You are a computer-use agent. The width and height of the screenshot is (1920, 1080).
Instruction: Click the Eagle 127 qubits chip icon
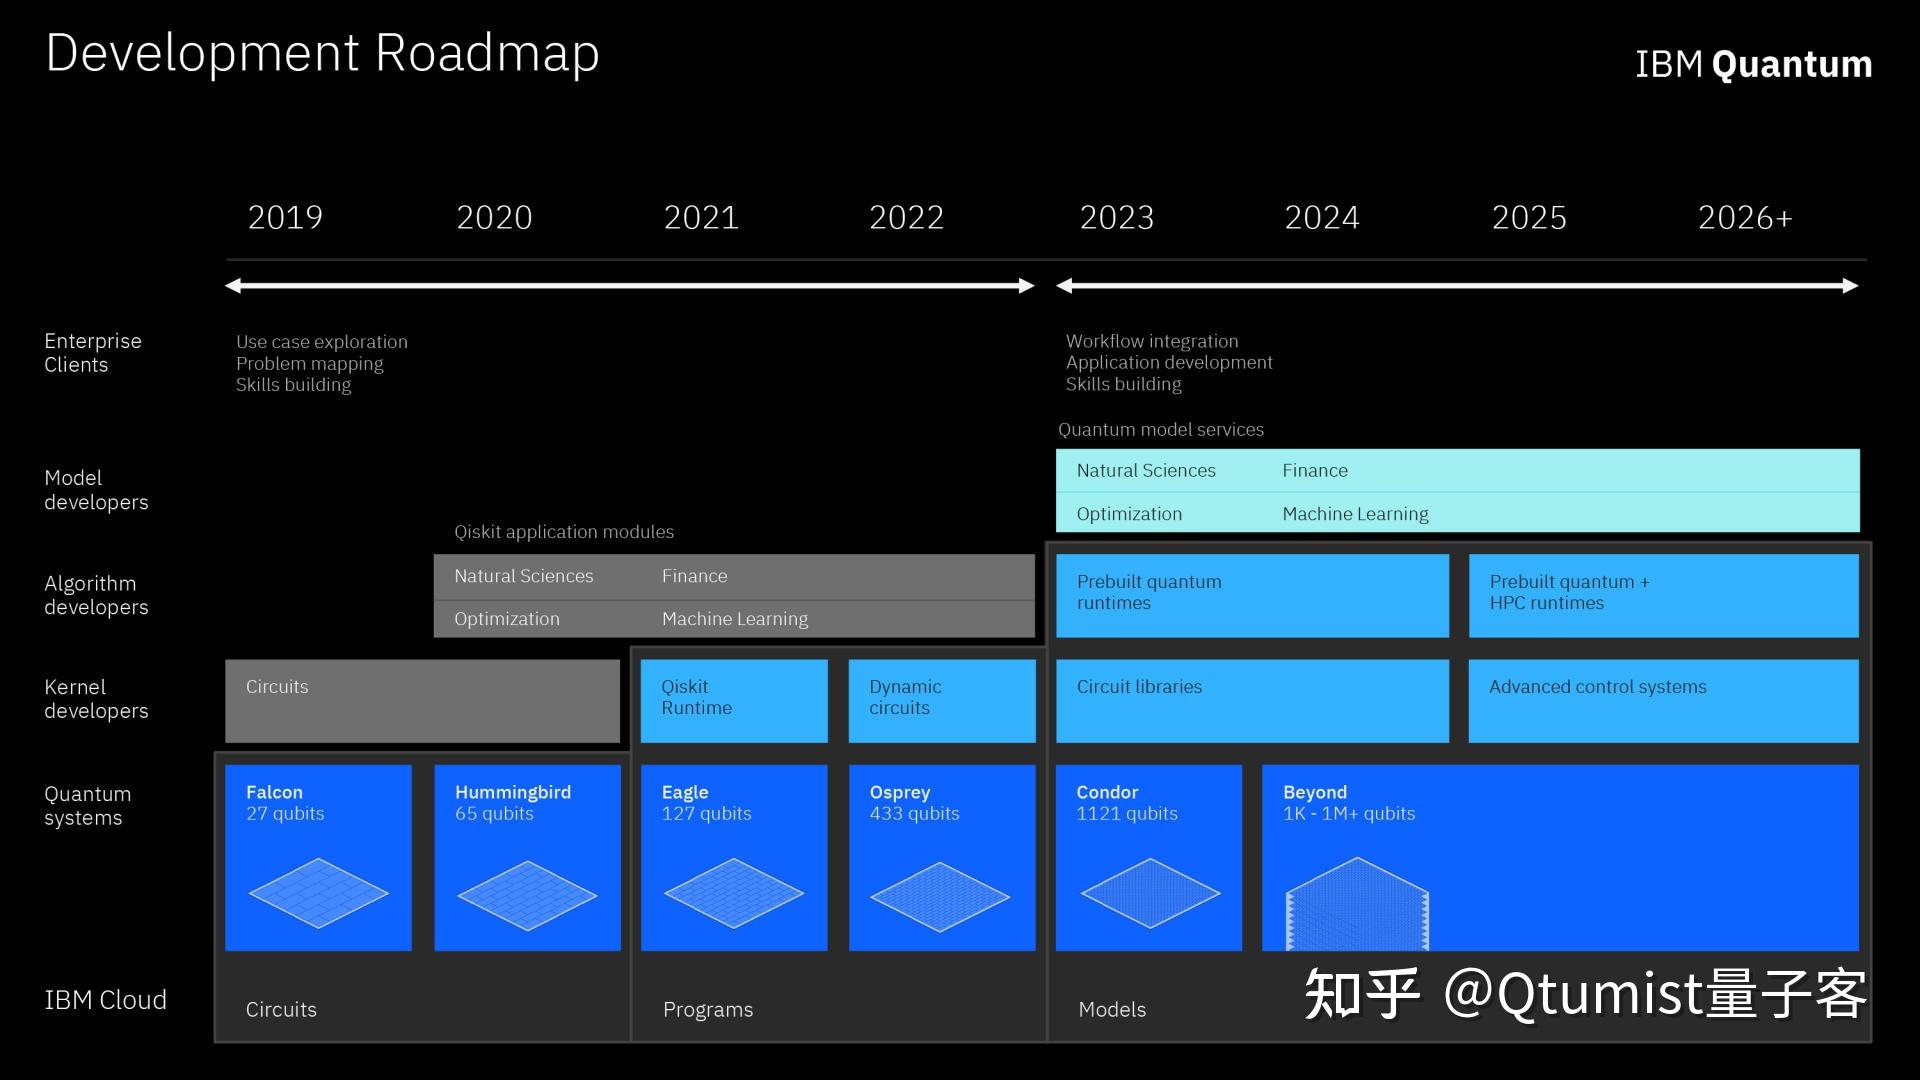click(734, 893)
